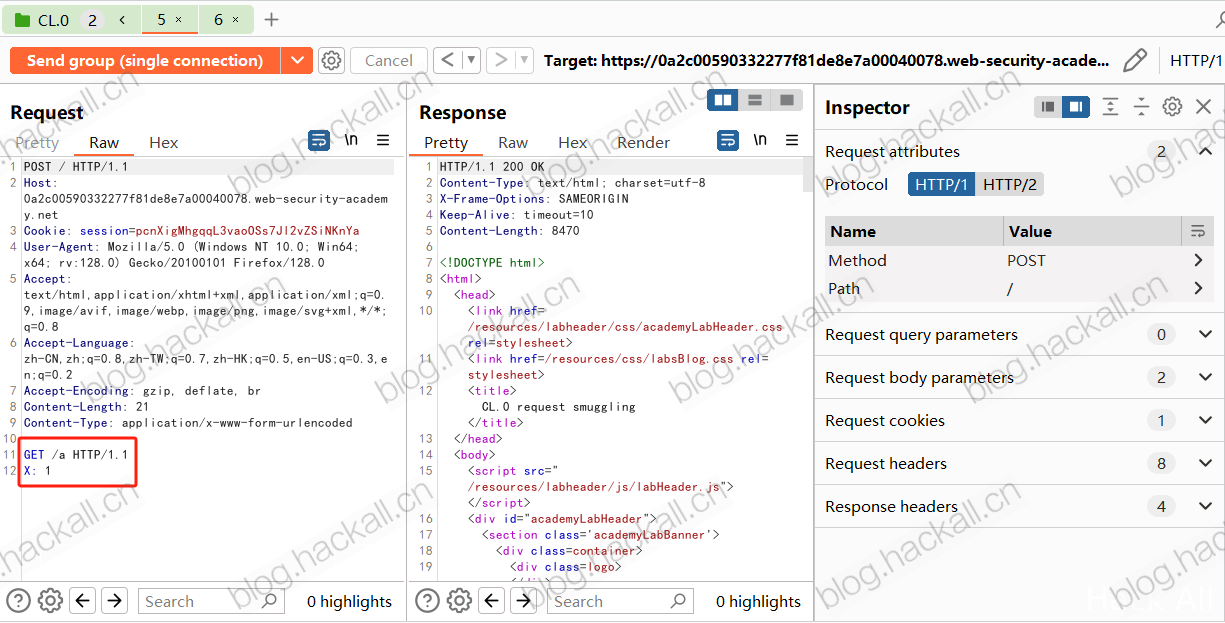Screen dimensions: 1225x623
Task: Select HTTP/1 protocol in Inspector
Action: pyautogui.click(x=941, y=184)
